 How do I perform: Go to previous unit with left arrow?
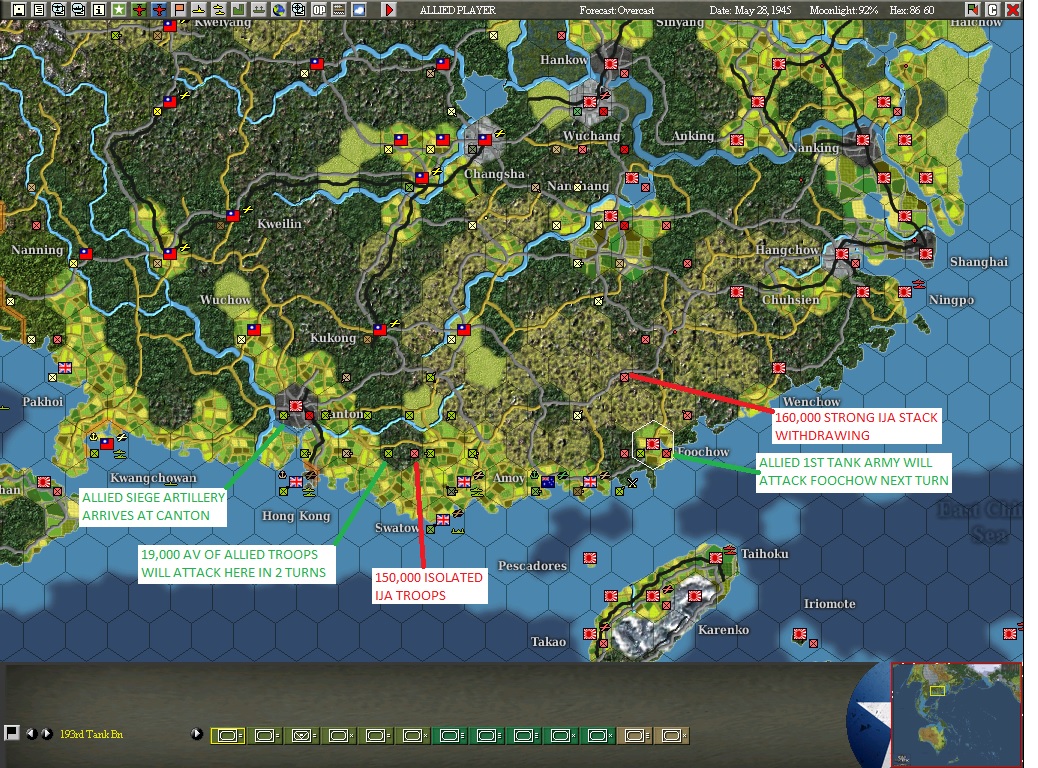31,734
